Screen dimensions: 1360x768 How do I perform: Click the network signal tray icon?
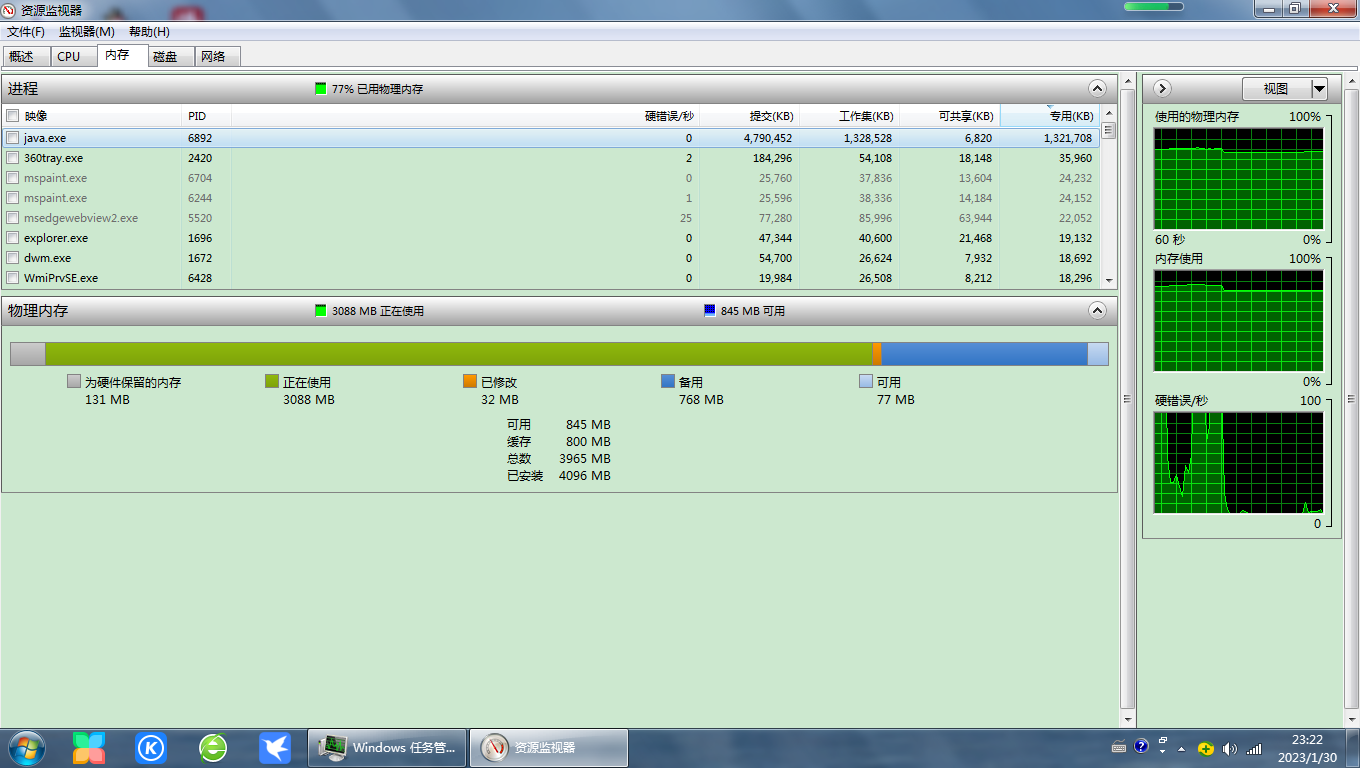click(1254, 748)
